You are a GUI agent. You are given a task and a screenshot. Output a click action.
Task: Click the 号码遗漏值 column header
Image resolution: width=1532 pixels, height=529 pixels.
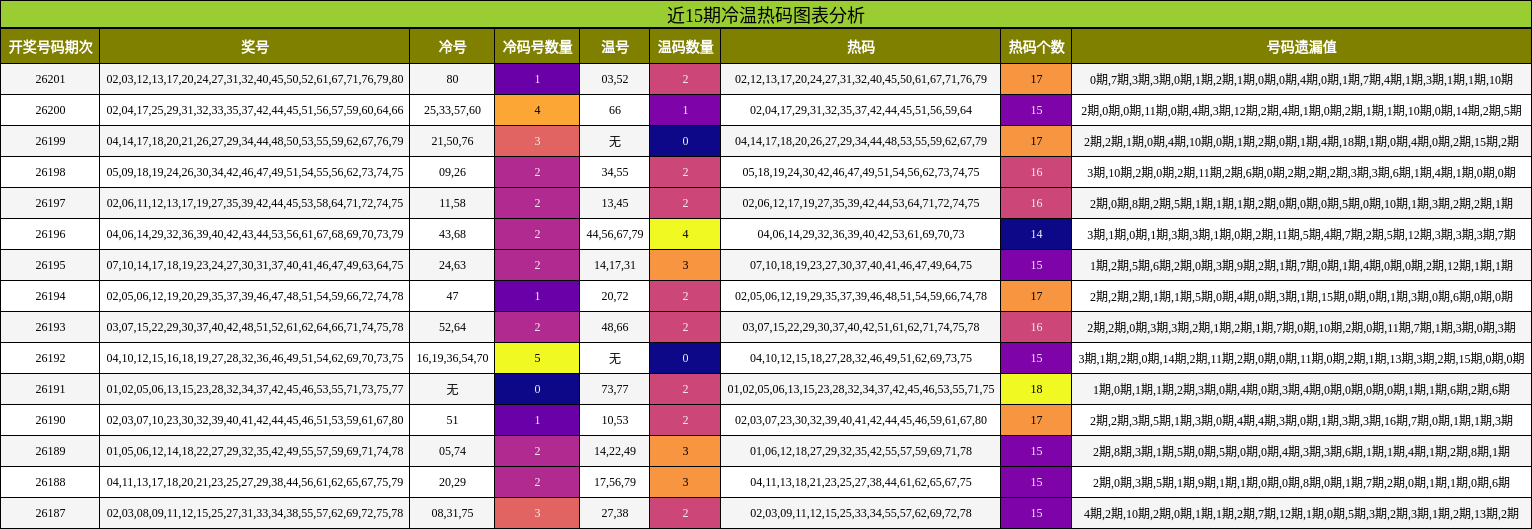1302,47
